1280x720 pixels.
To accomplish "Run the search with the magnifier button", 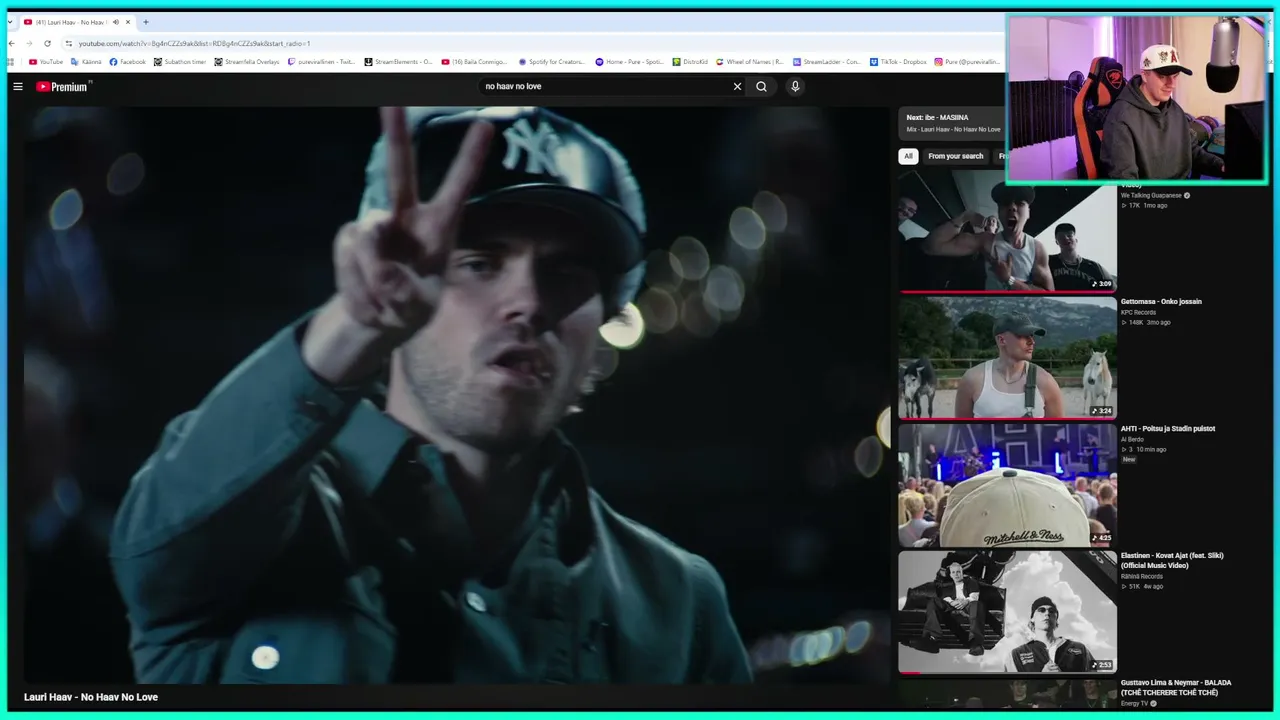I will [761, 87].
